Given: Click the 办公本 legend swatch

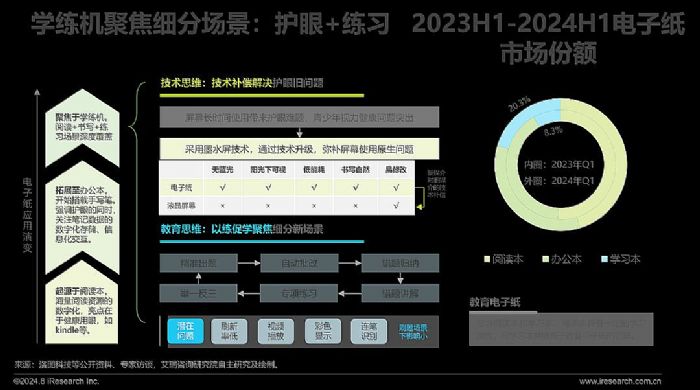Looking at the screenshot, I should point(545,259).
